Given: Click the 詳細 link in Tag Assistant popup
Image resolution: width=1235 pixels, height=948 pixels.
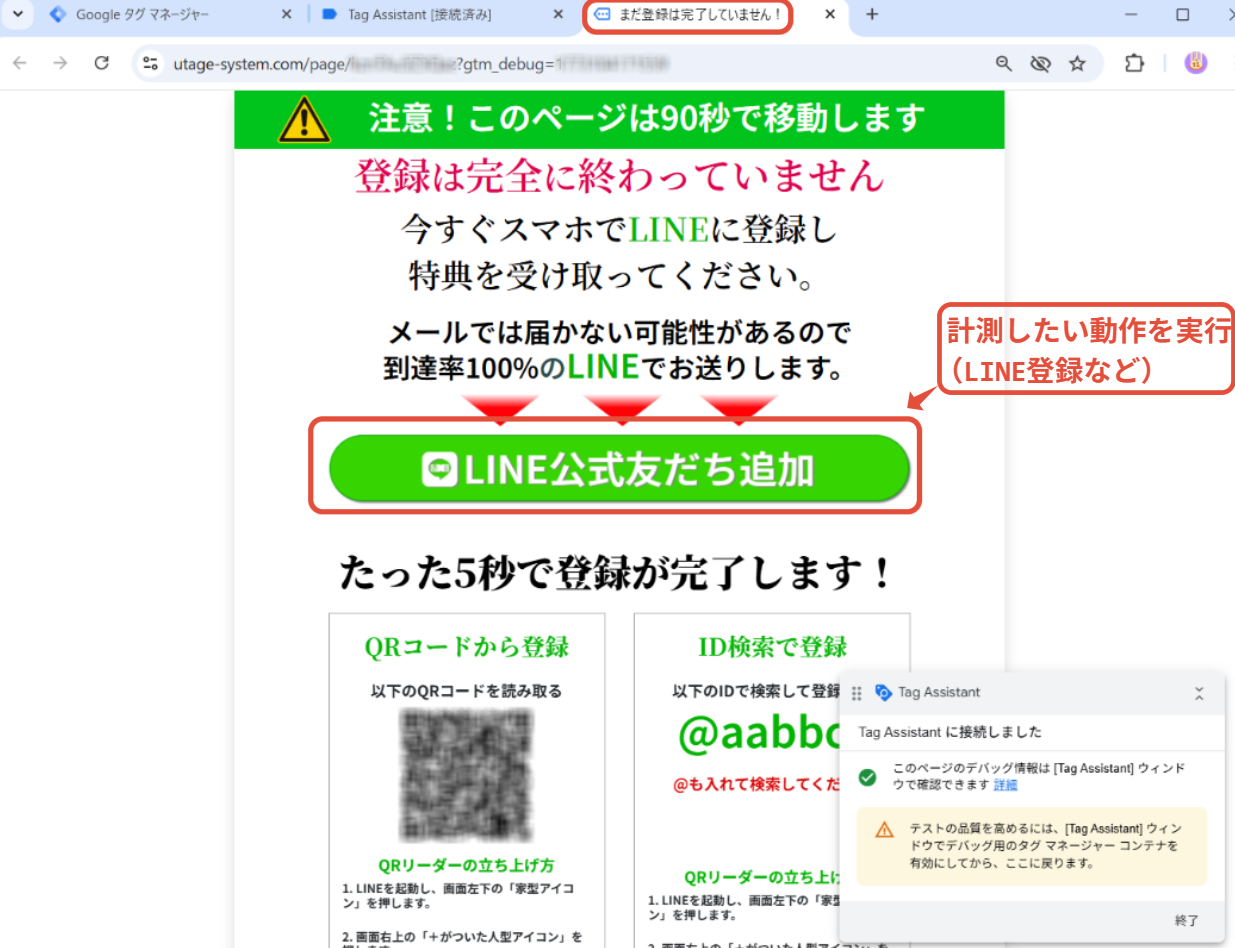Looking at the screenshot, I should coord(1005,785).
